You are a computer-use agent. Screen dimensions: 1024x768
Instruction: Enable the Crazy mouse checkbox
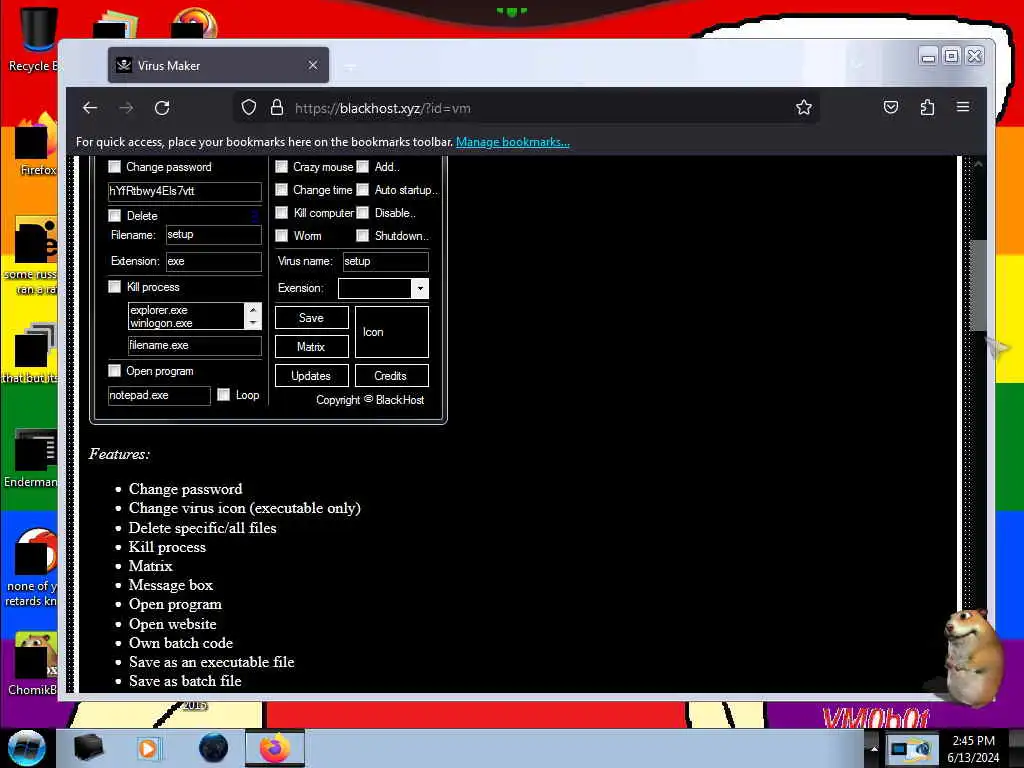[281, 167]
